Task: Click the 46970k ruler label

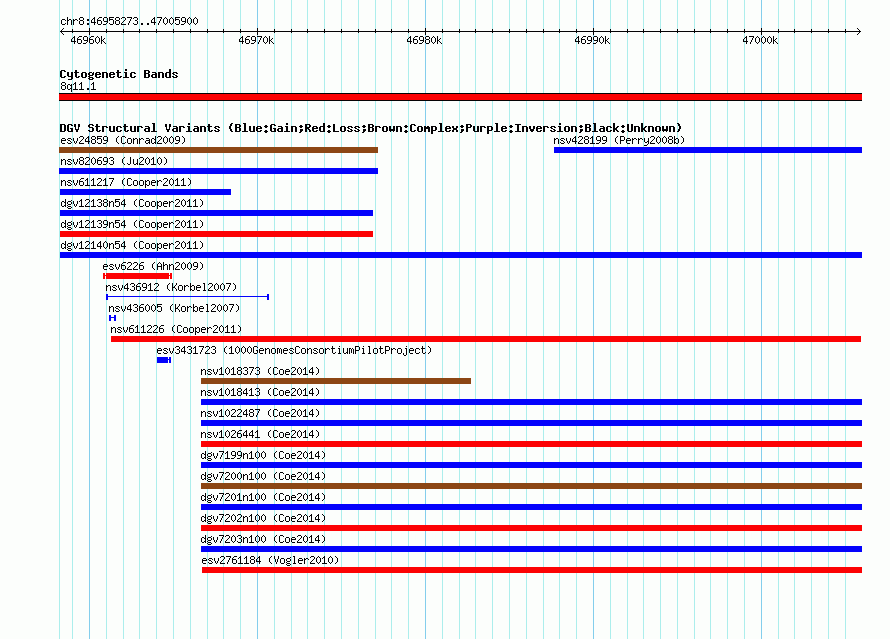Action: [x=256, y=40]
